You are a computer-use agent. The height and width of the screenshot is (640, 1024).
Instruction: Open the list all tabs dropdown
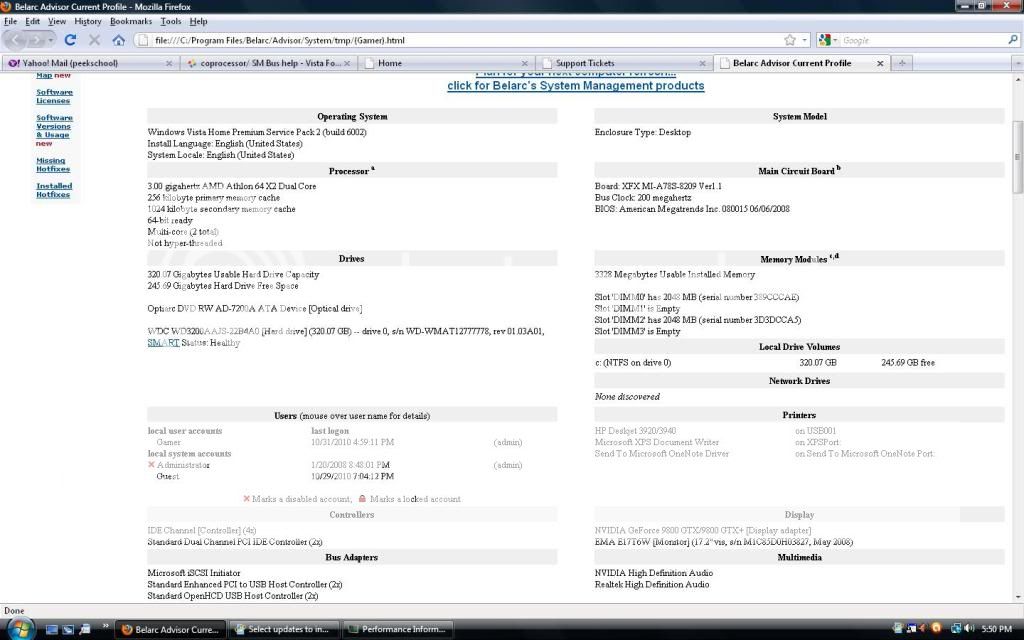[1017, 63]
